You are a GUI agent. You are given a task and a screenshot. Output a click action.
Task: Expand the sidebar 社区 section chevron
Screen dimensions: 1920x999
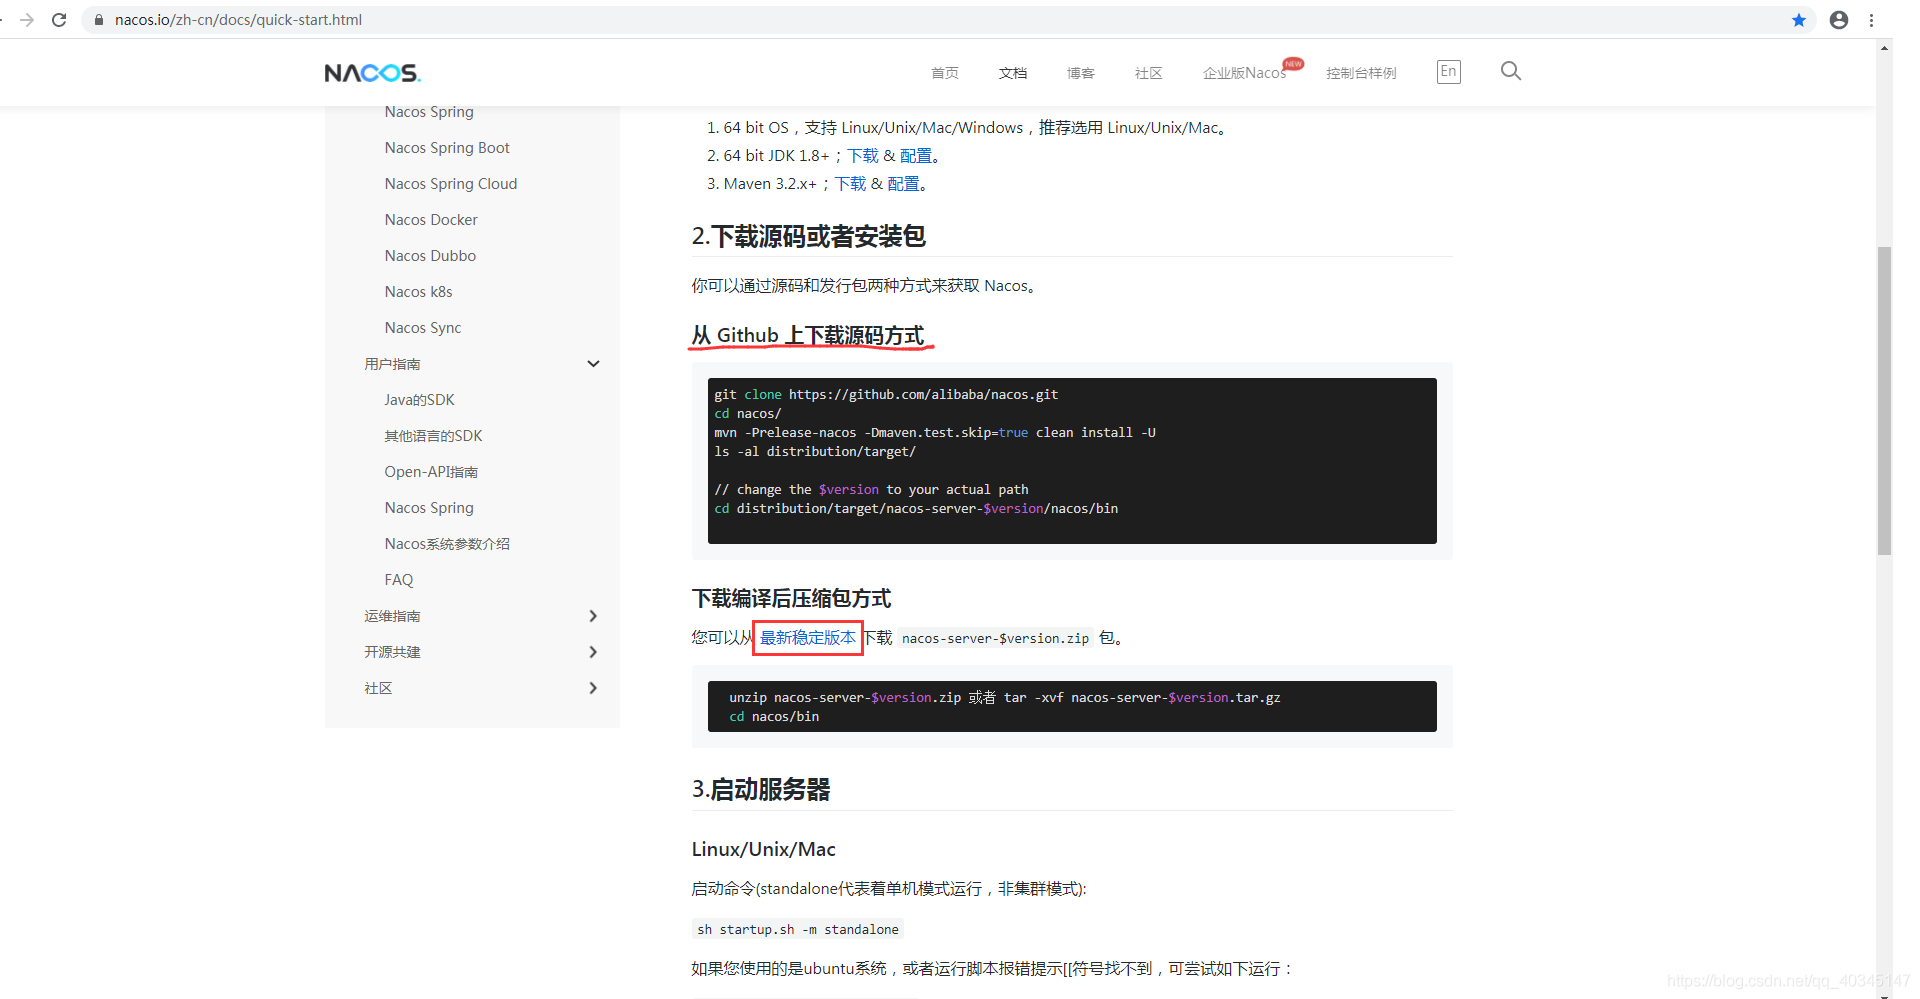pyautogui.click(x=593, y=688)
